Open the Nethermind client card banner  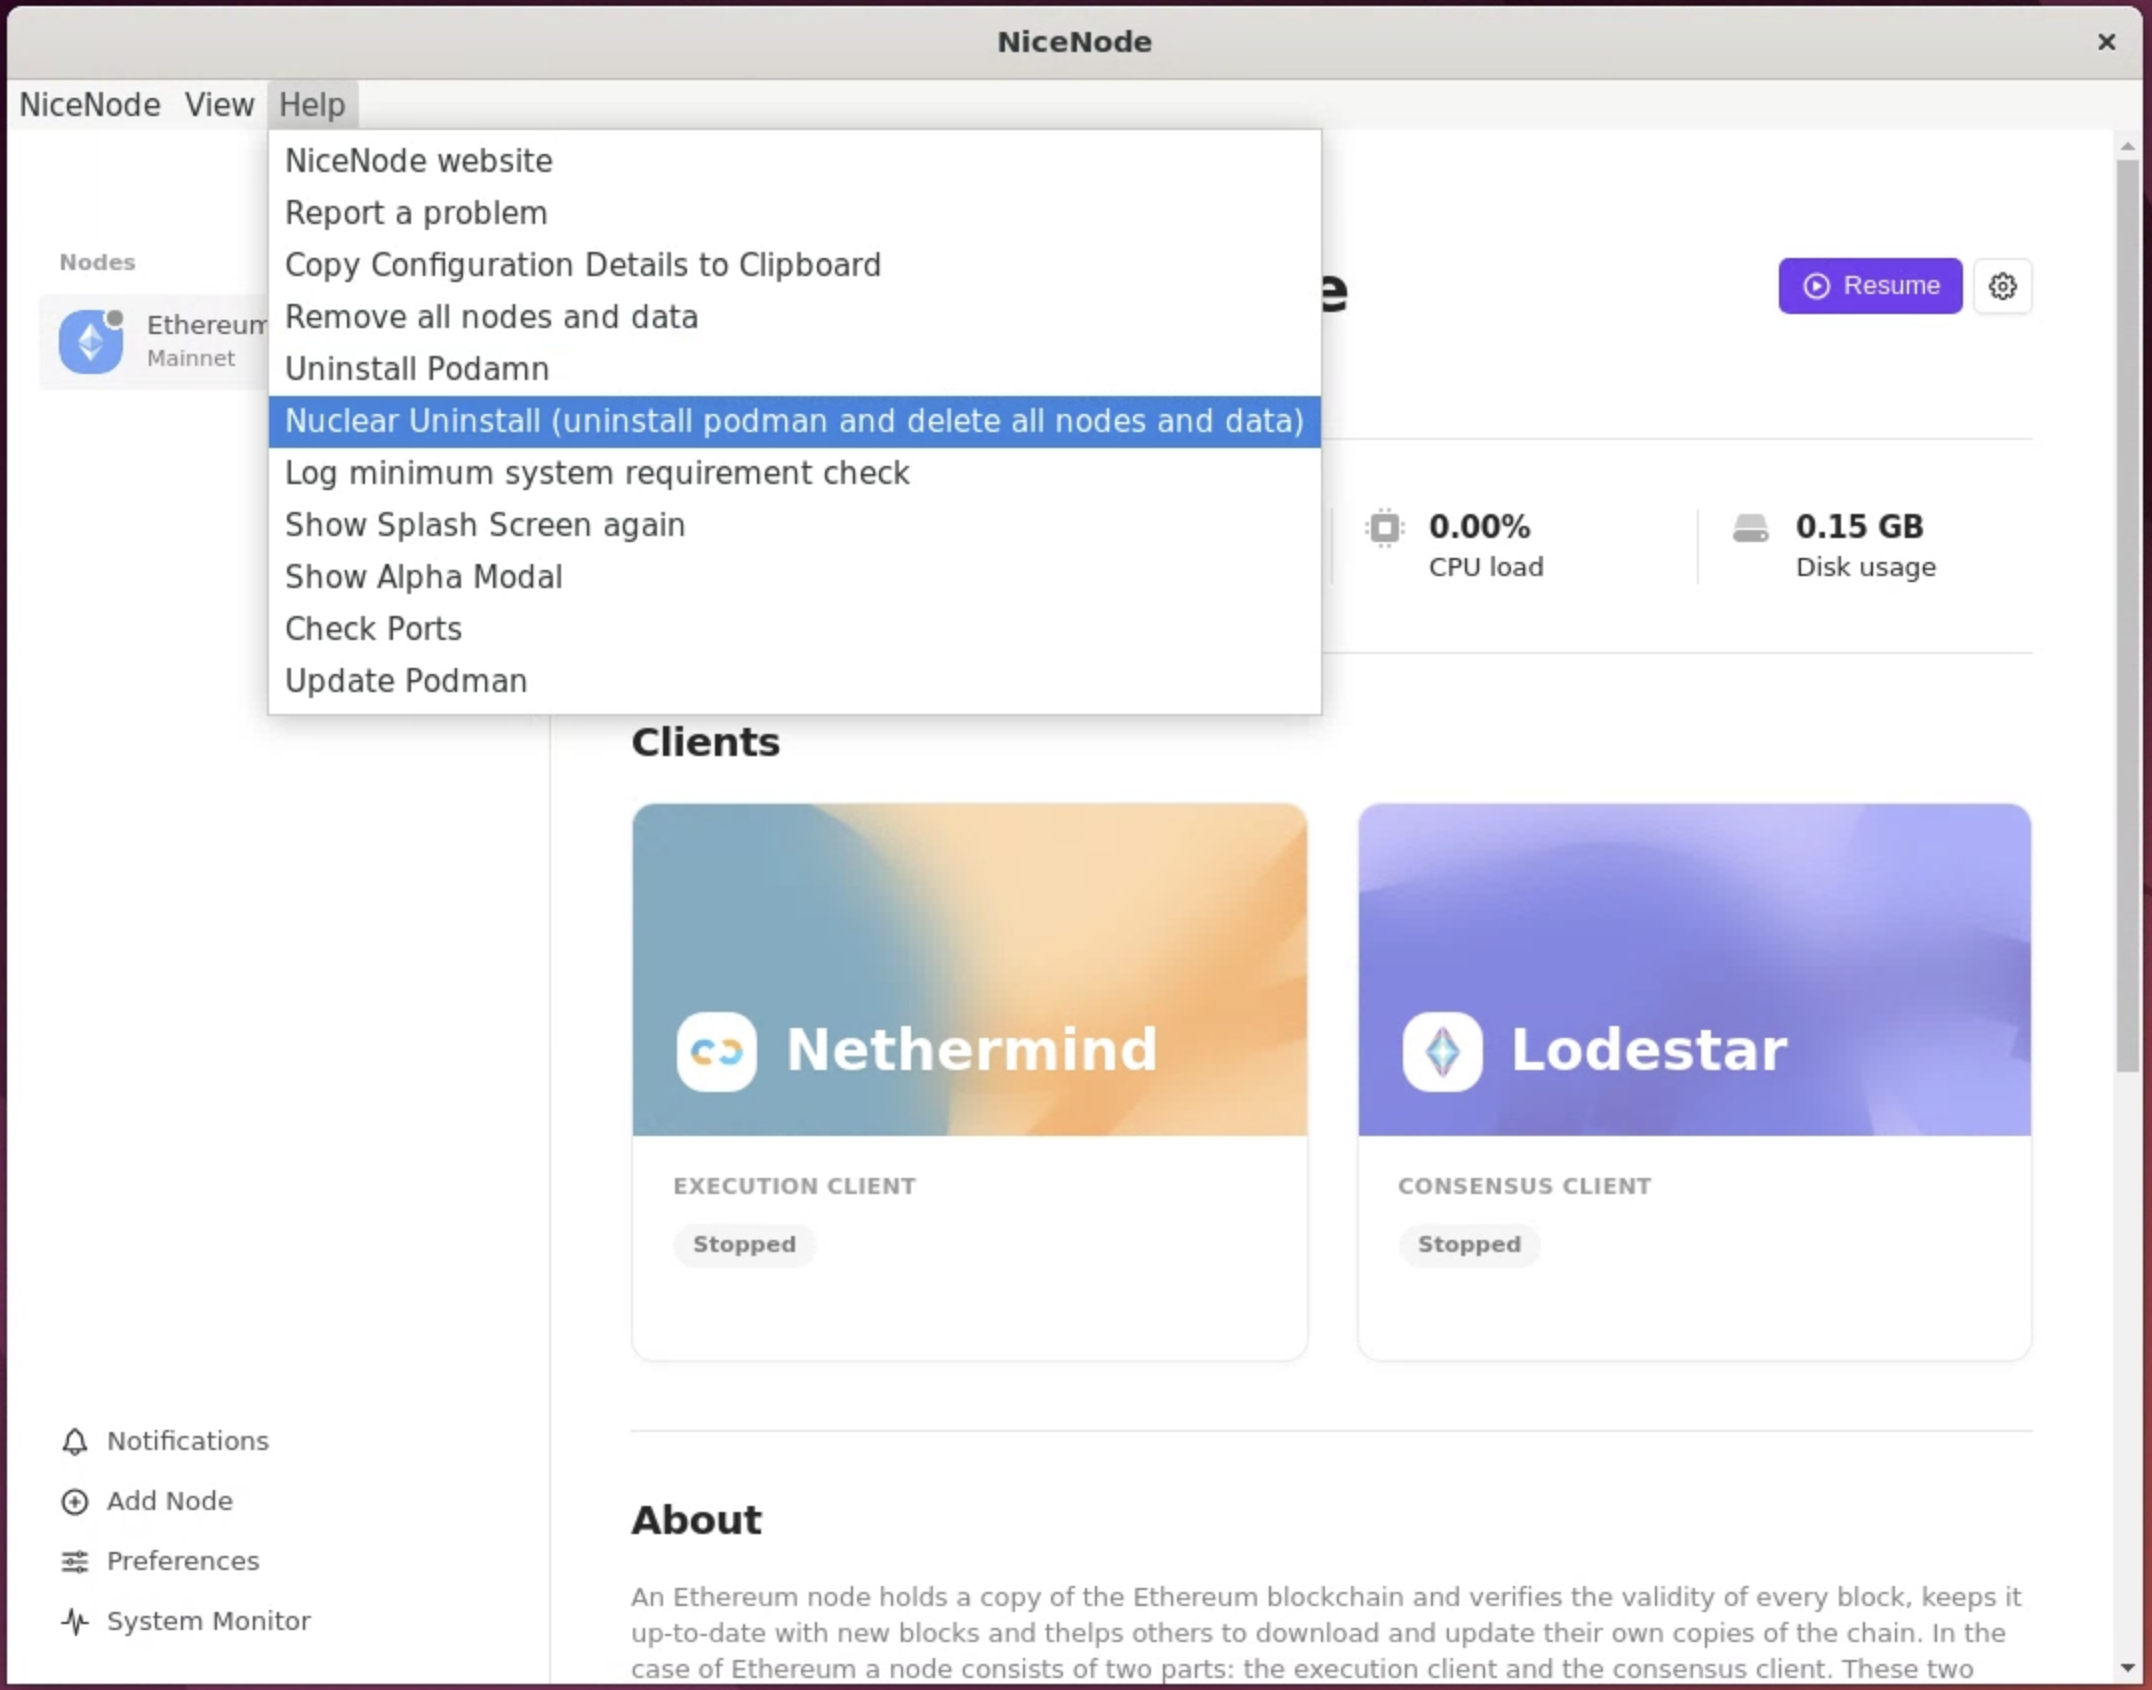[969, 970]
